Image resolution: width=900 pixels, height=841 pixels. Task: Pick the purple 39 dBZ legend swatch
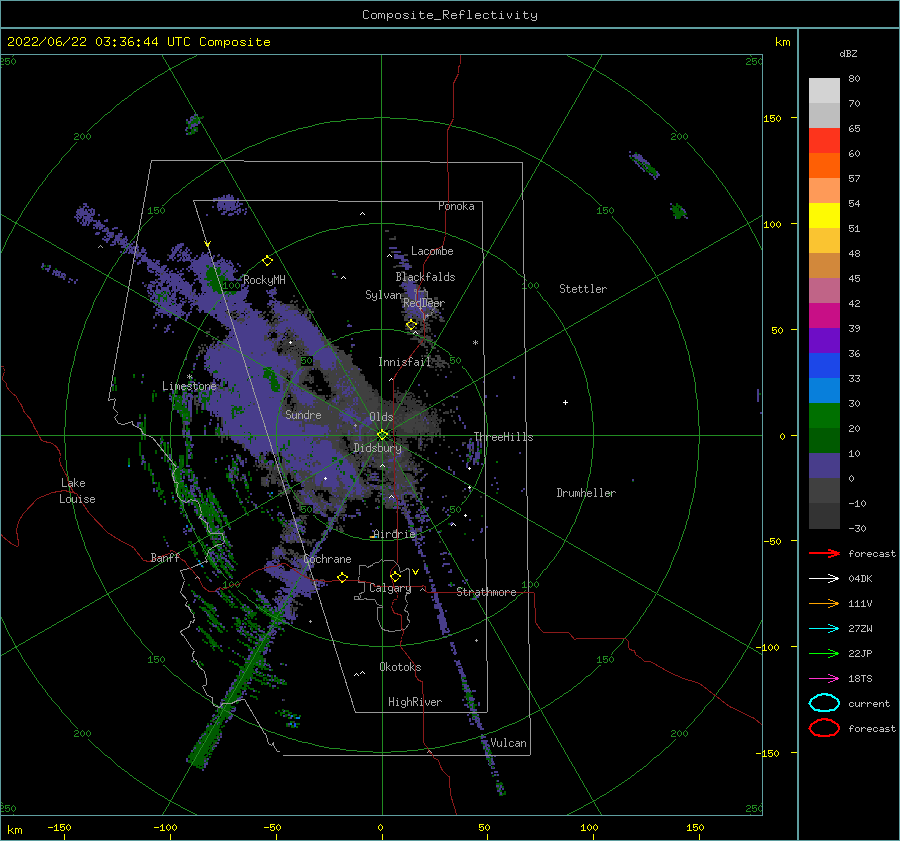click(x=824, y=340)
